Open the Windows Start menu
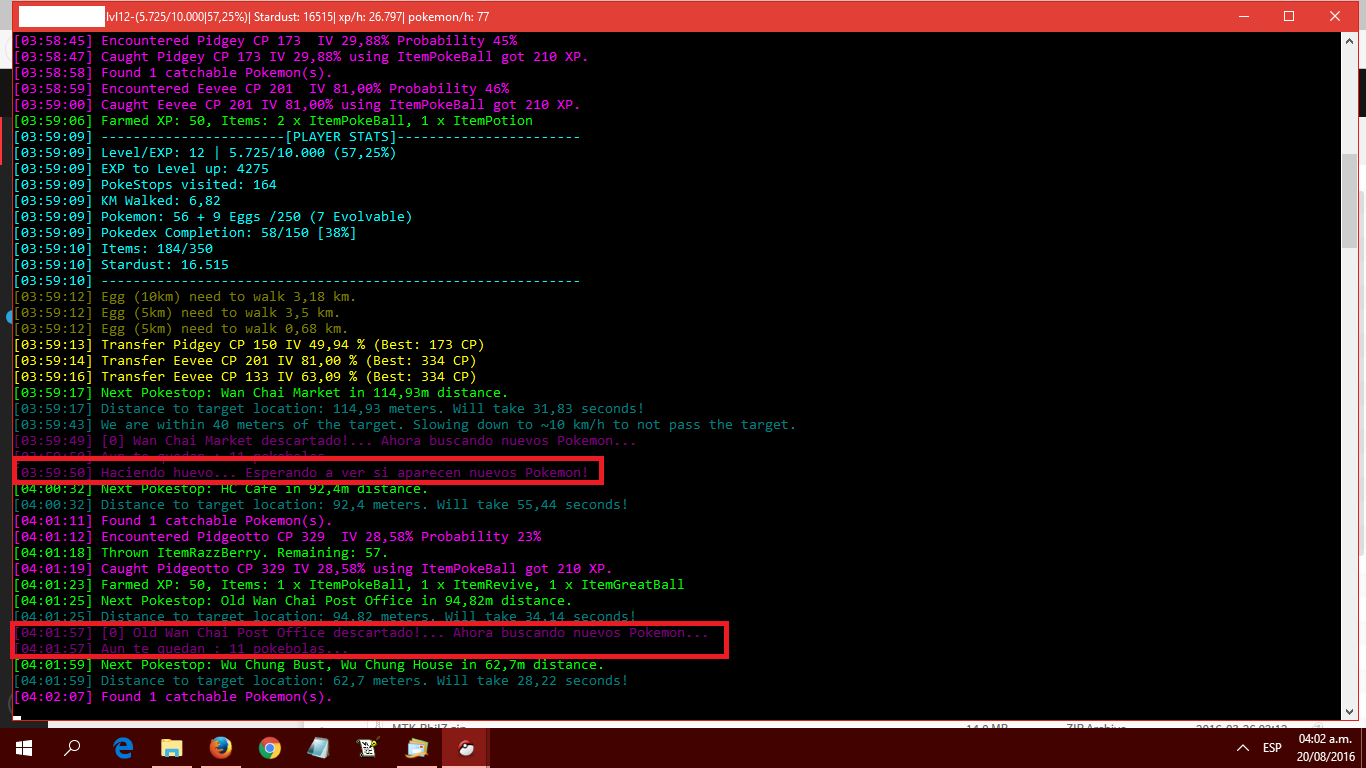 [x=24, y=747]
